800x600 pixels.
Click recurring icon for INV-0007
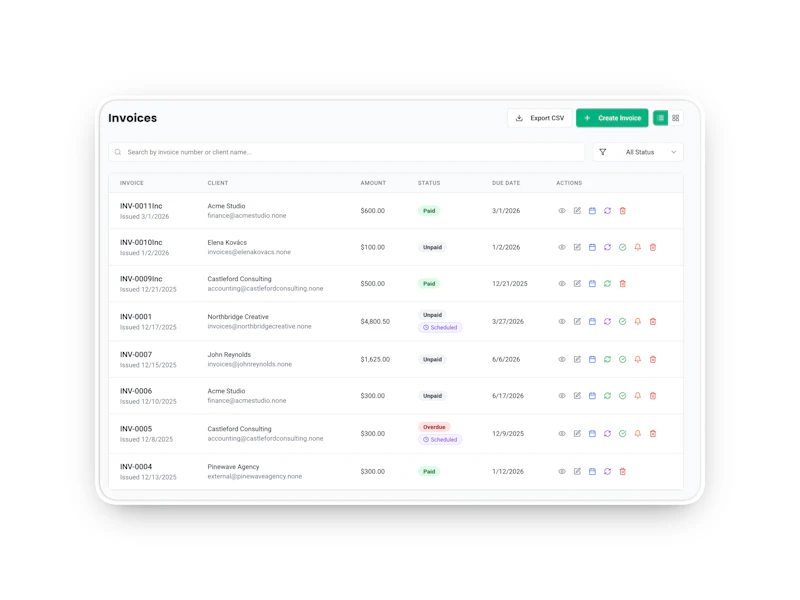point(607,359)
